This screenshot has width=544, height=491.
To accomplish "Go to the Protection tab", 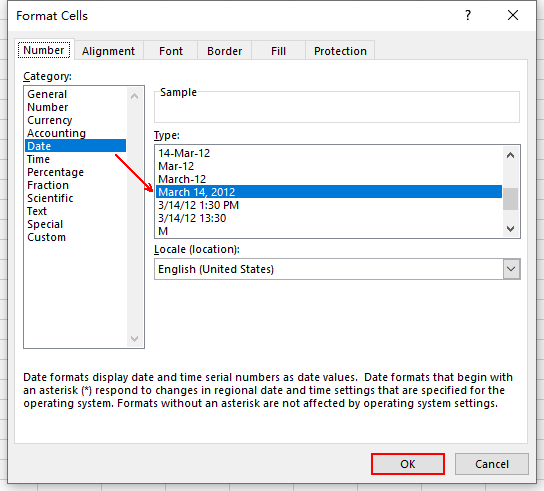I will click(340, 51).
